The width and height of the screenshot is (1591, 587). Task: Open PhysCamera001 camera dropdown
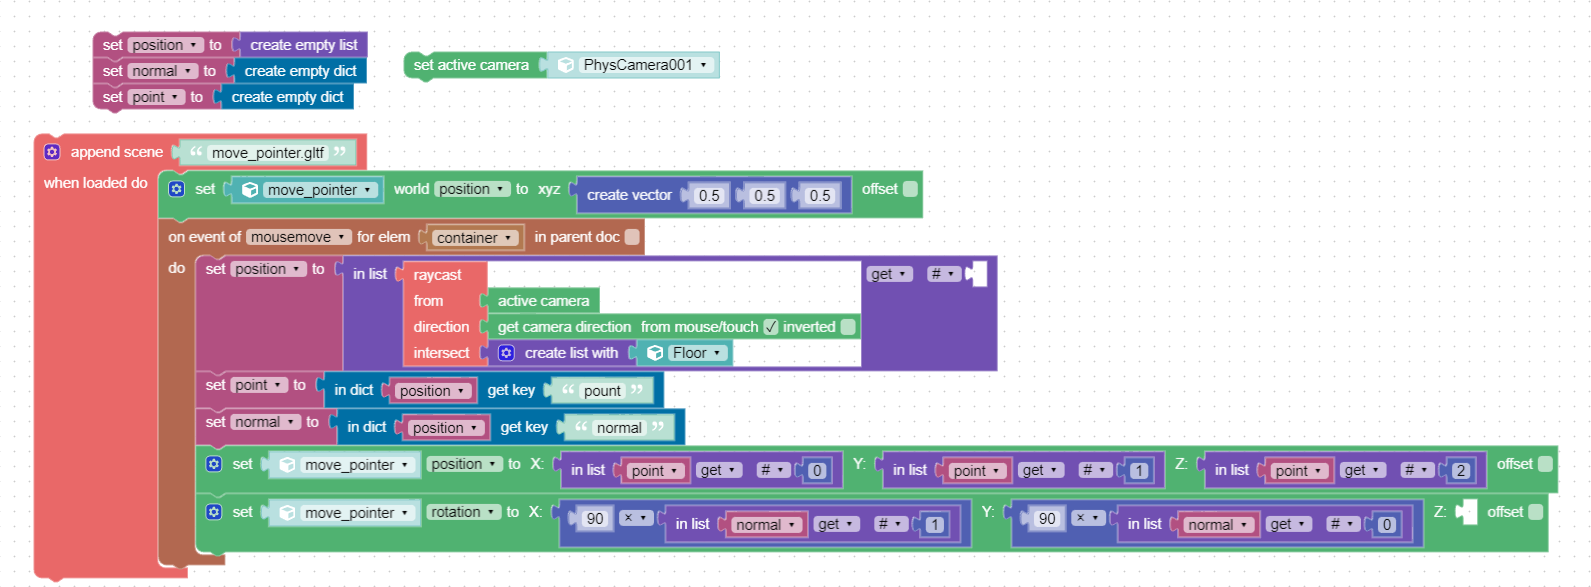point(646,65)
